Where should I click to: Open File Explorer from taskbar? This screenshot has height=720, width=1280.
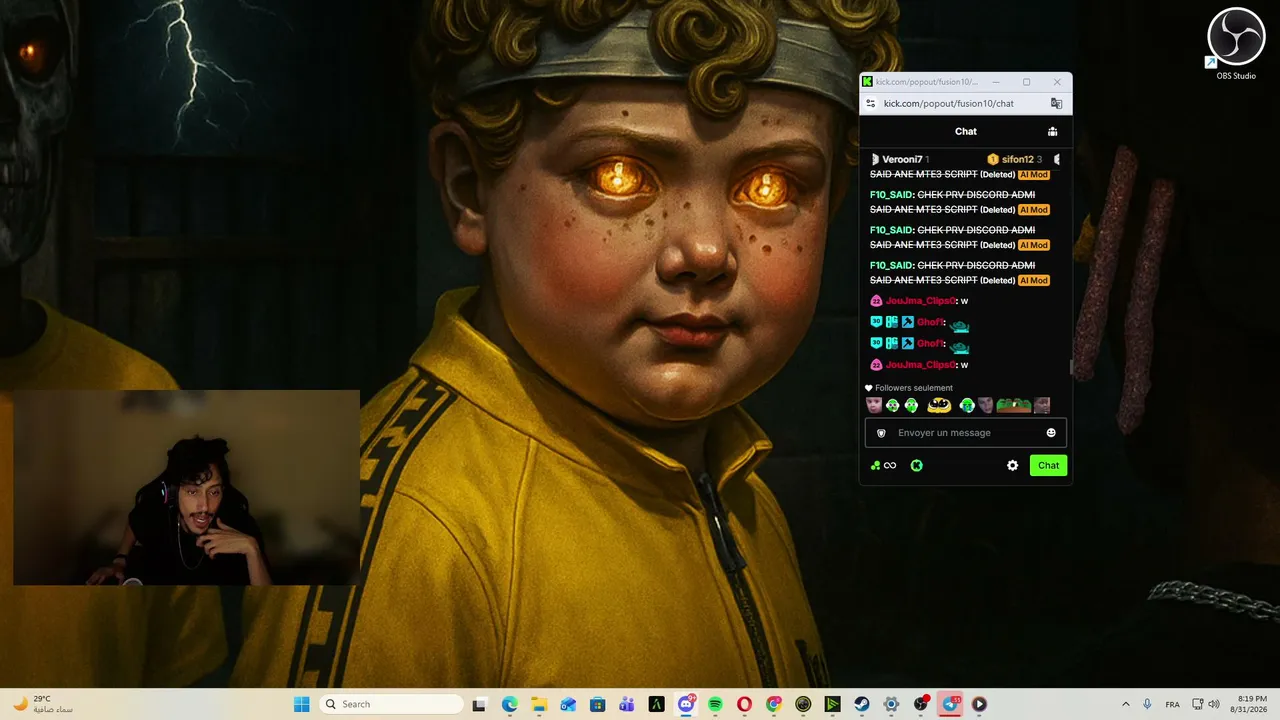pos(538,704)
